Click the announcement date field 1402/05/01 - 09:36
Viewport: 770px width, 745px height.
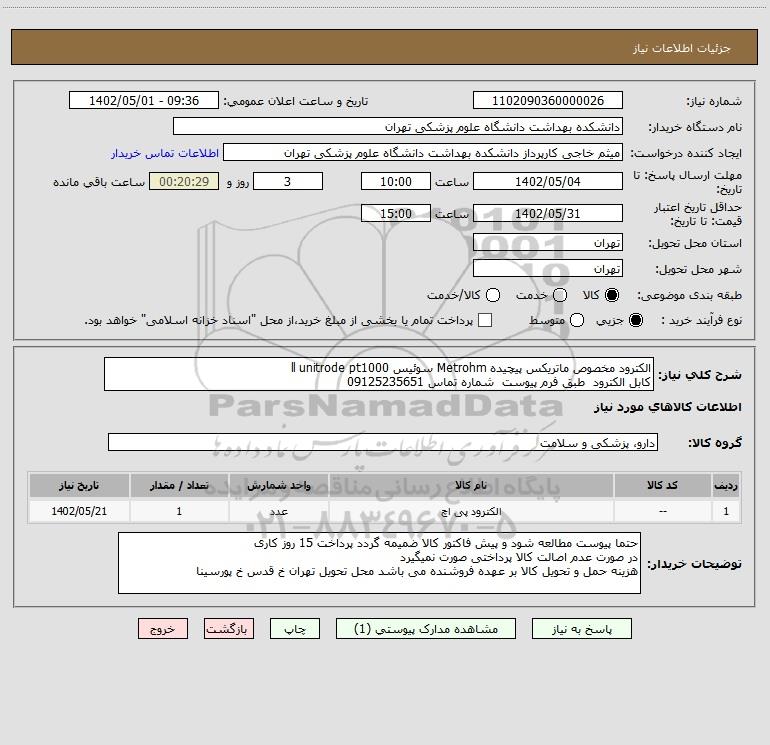coord(144,101)
